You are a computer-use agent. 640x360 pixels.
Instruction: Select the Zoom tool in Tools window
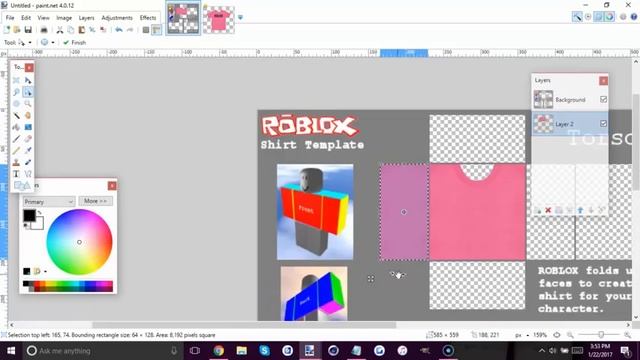[28, 104]
